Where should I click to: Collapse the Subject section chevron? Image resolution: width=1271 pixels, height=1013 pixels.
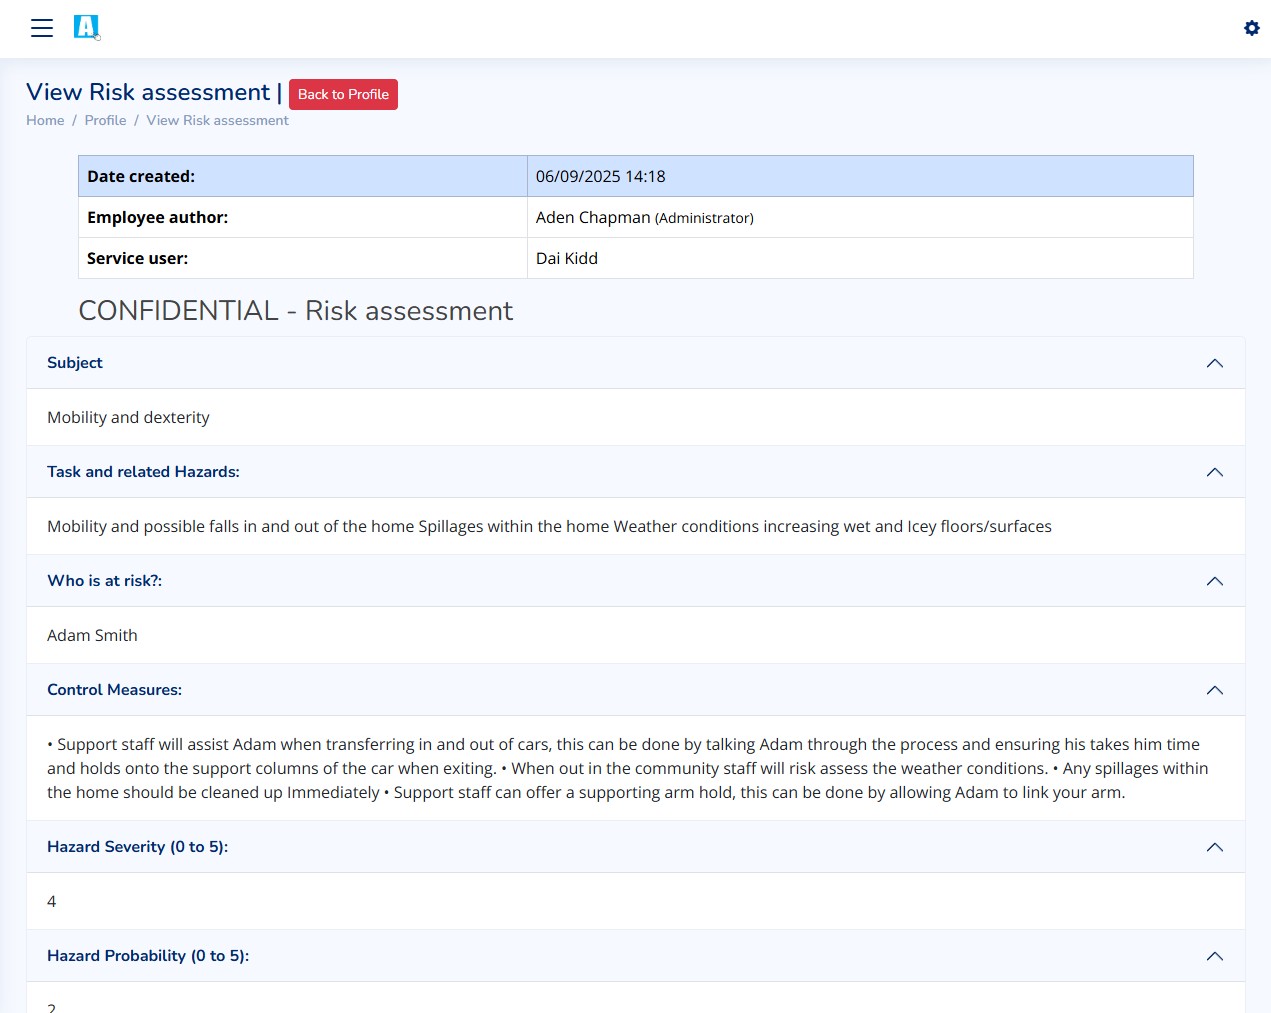1214,363
